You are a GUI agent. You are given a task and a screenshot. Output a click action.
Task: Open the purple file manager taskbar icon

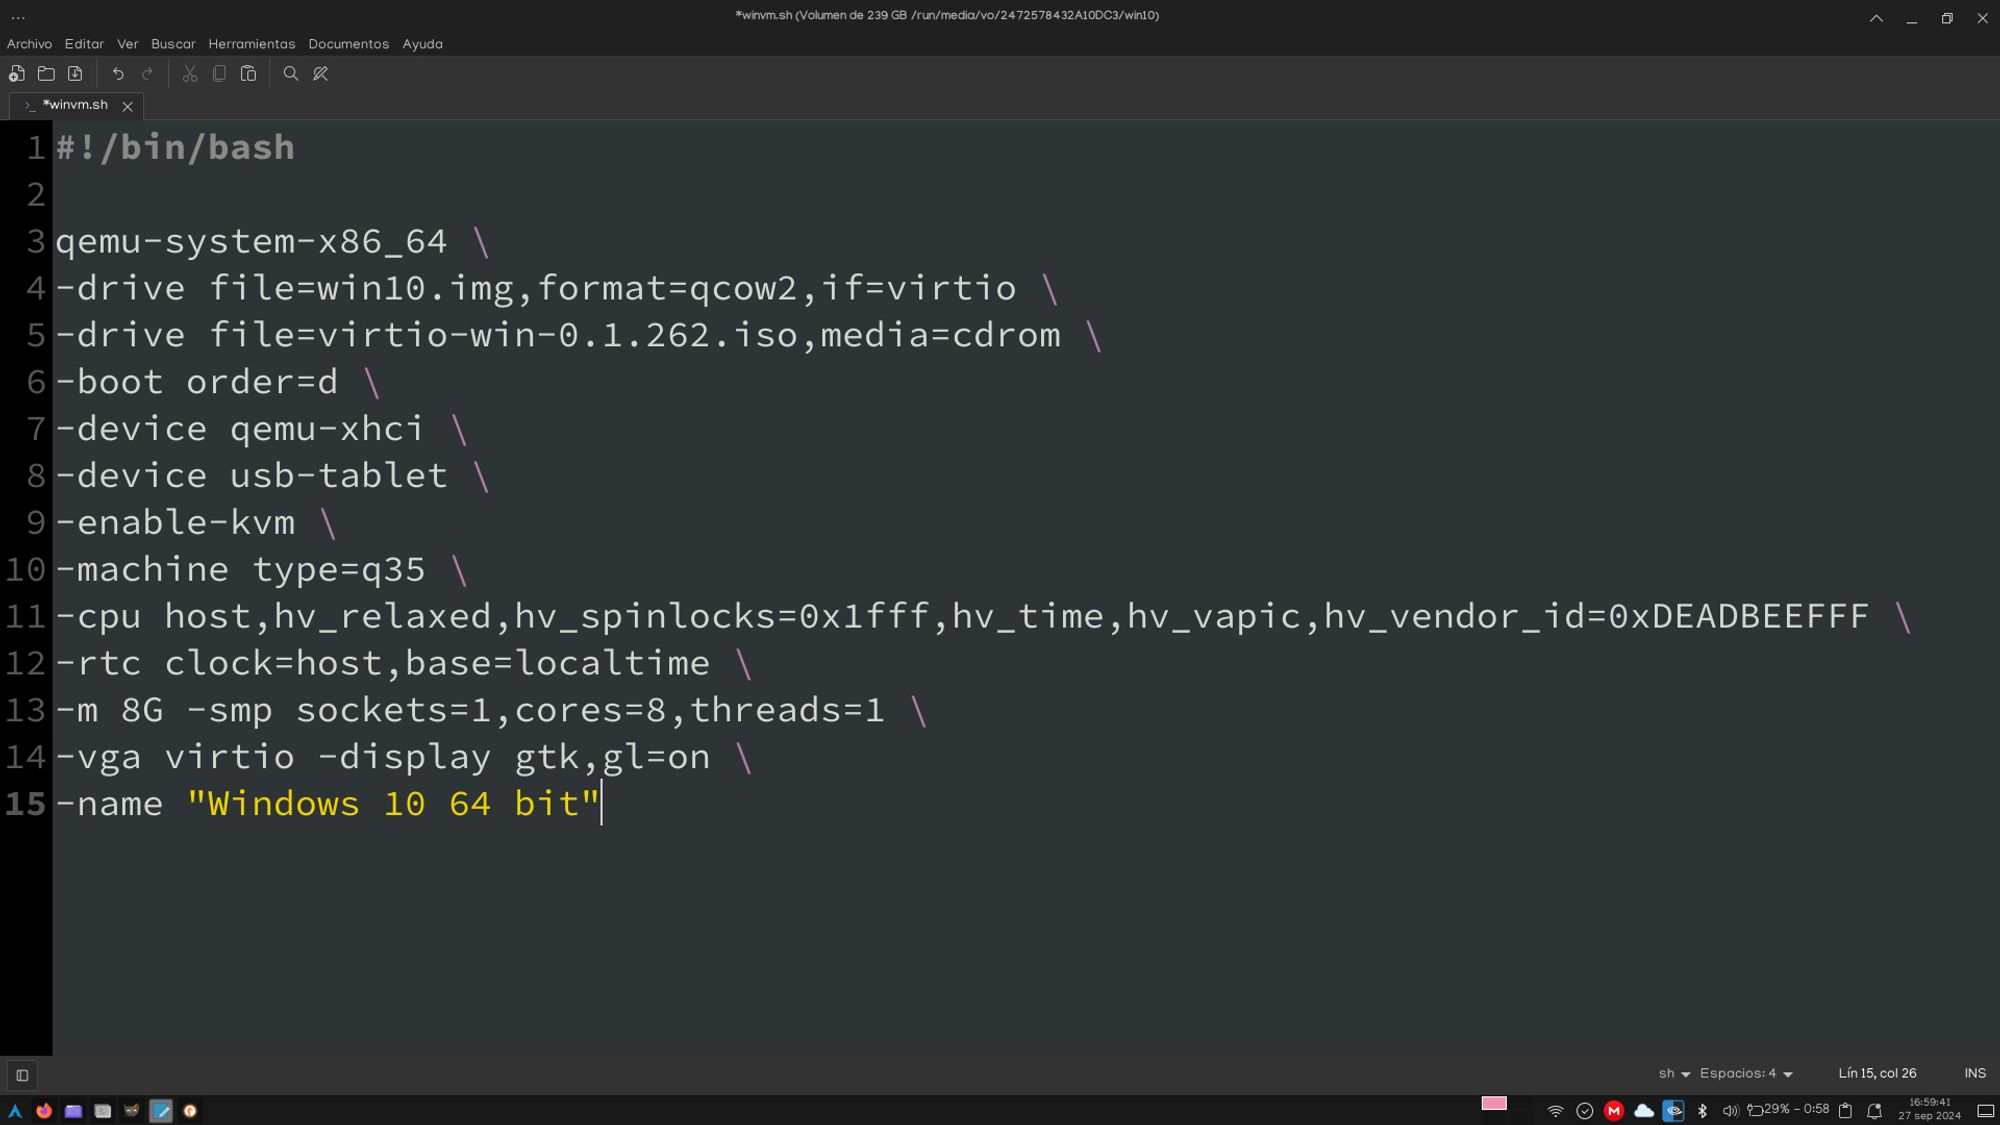click(73, 1111)
